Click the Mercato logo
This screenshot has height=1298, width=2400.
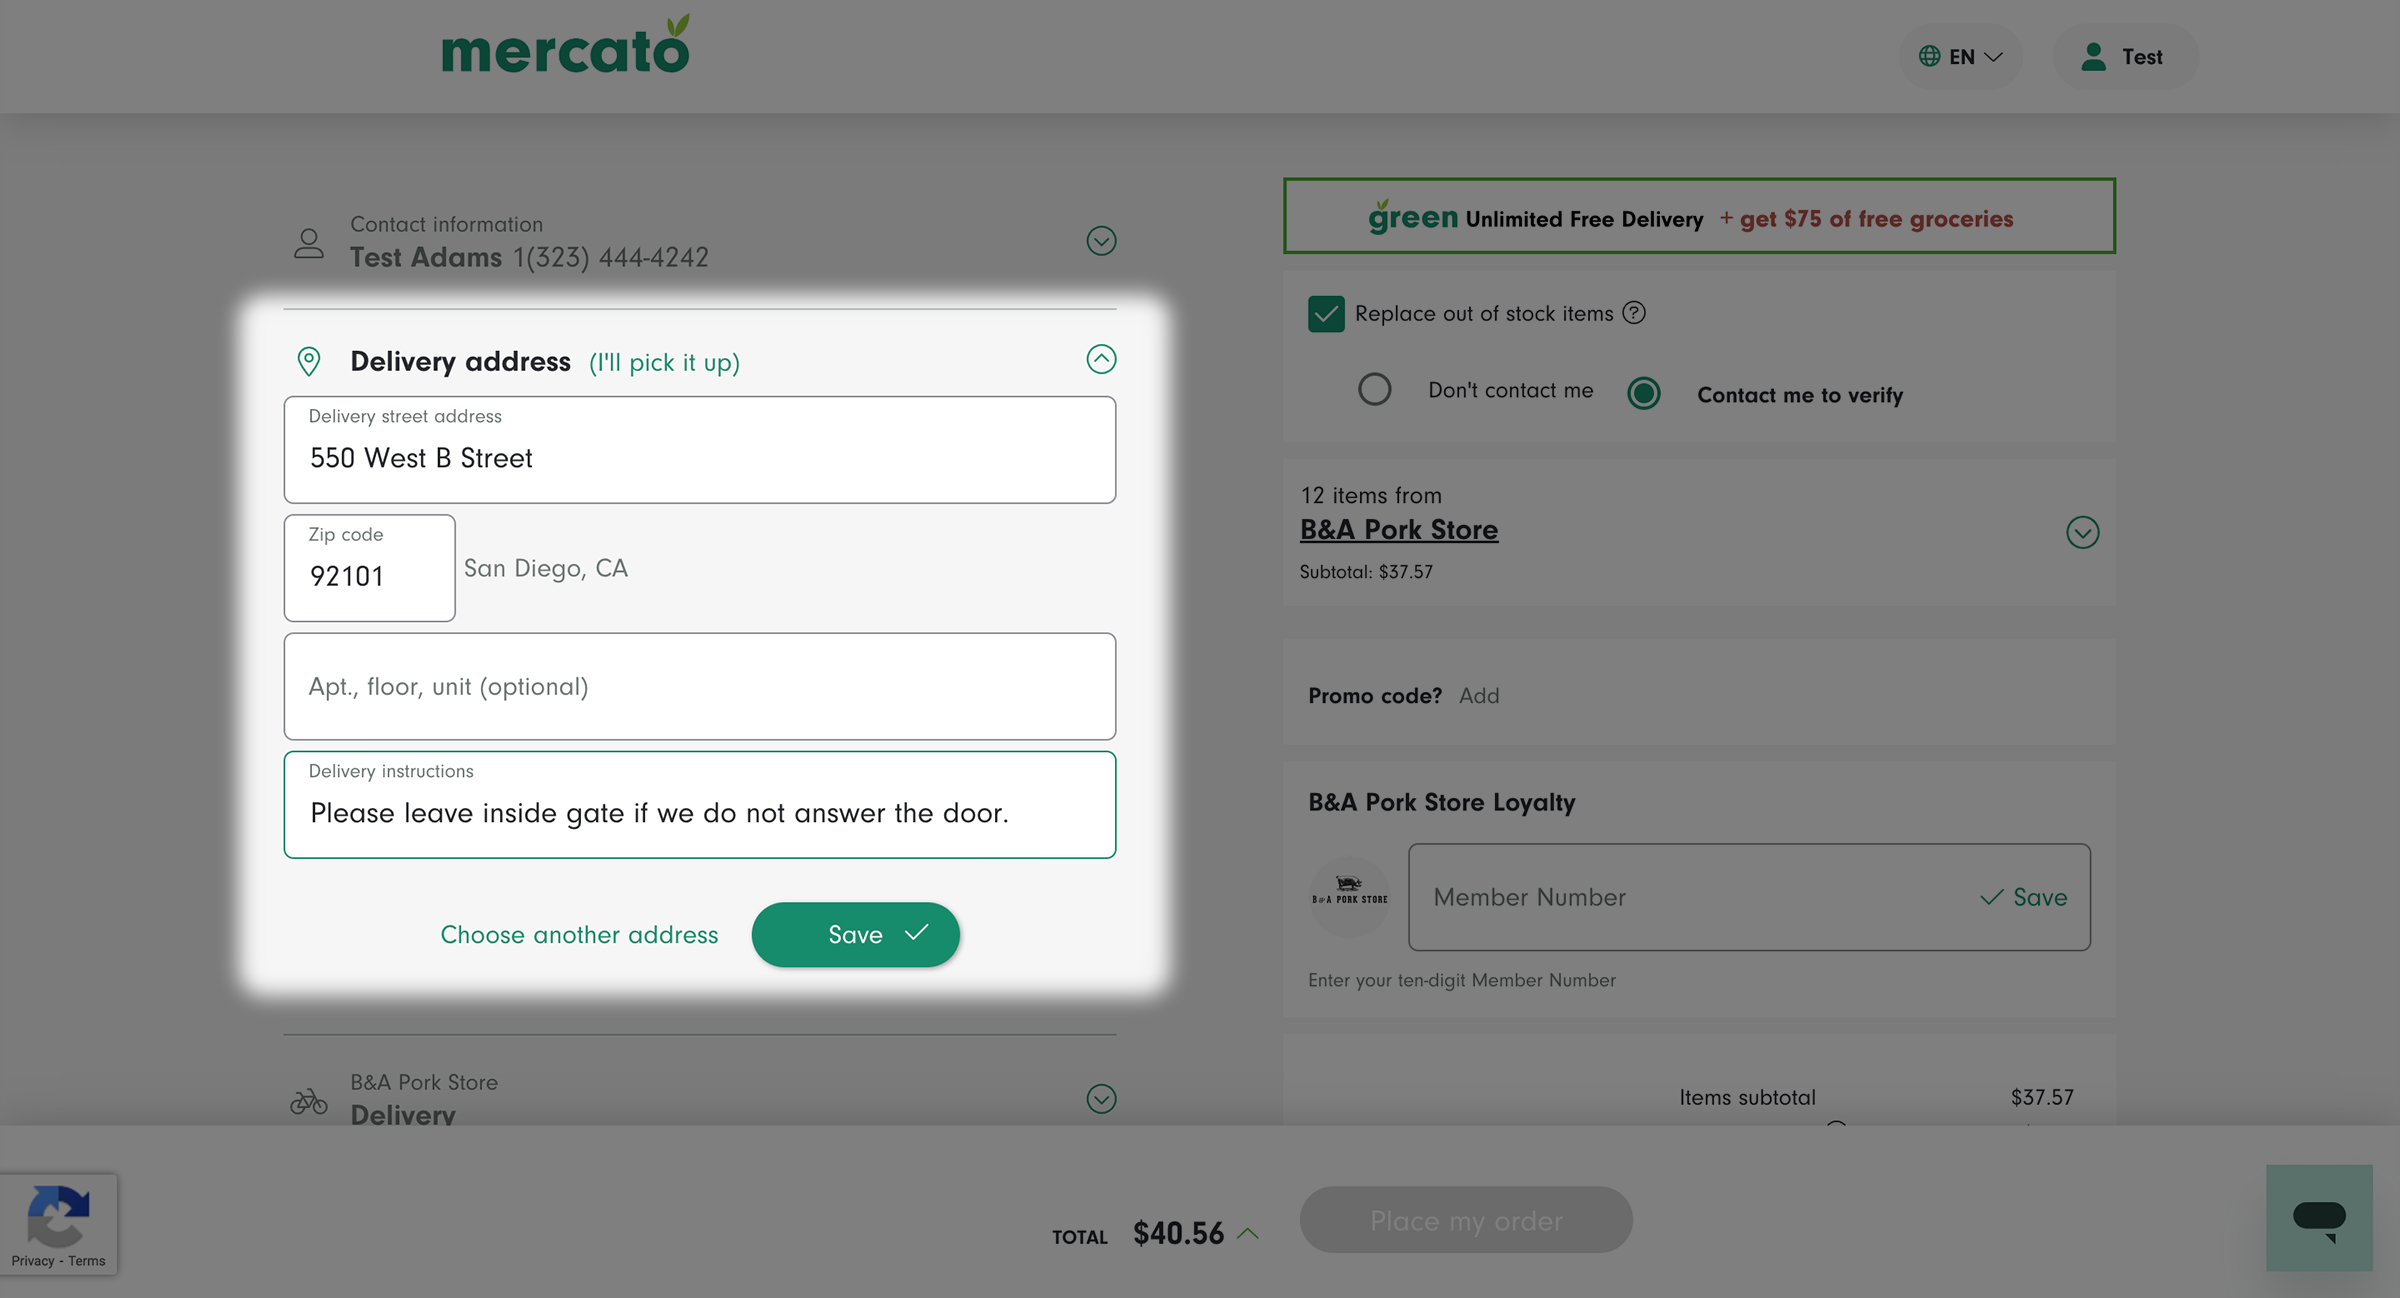click(x=566, y=45)
